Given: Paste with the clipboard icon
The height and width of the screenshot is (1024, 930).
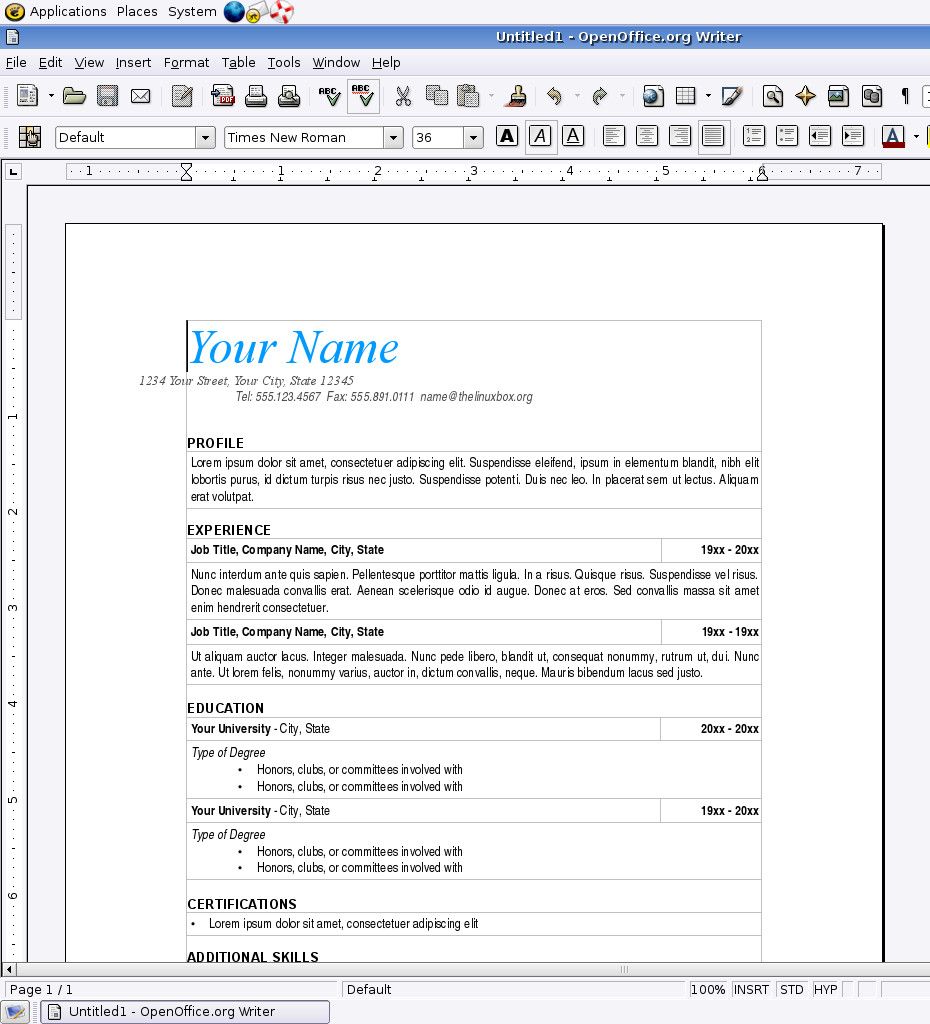Looking at the screenshot, I should [x=468, y=97].
